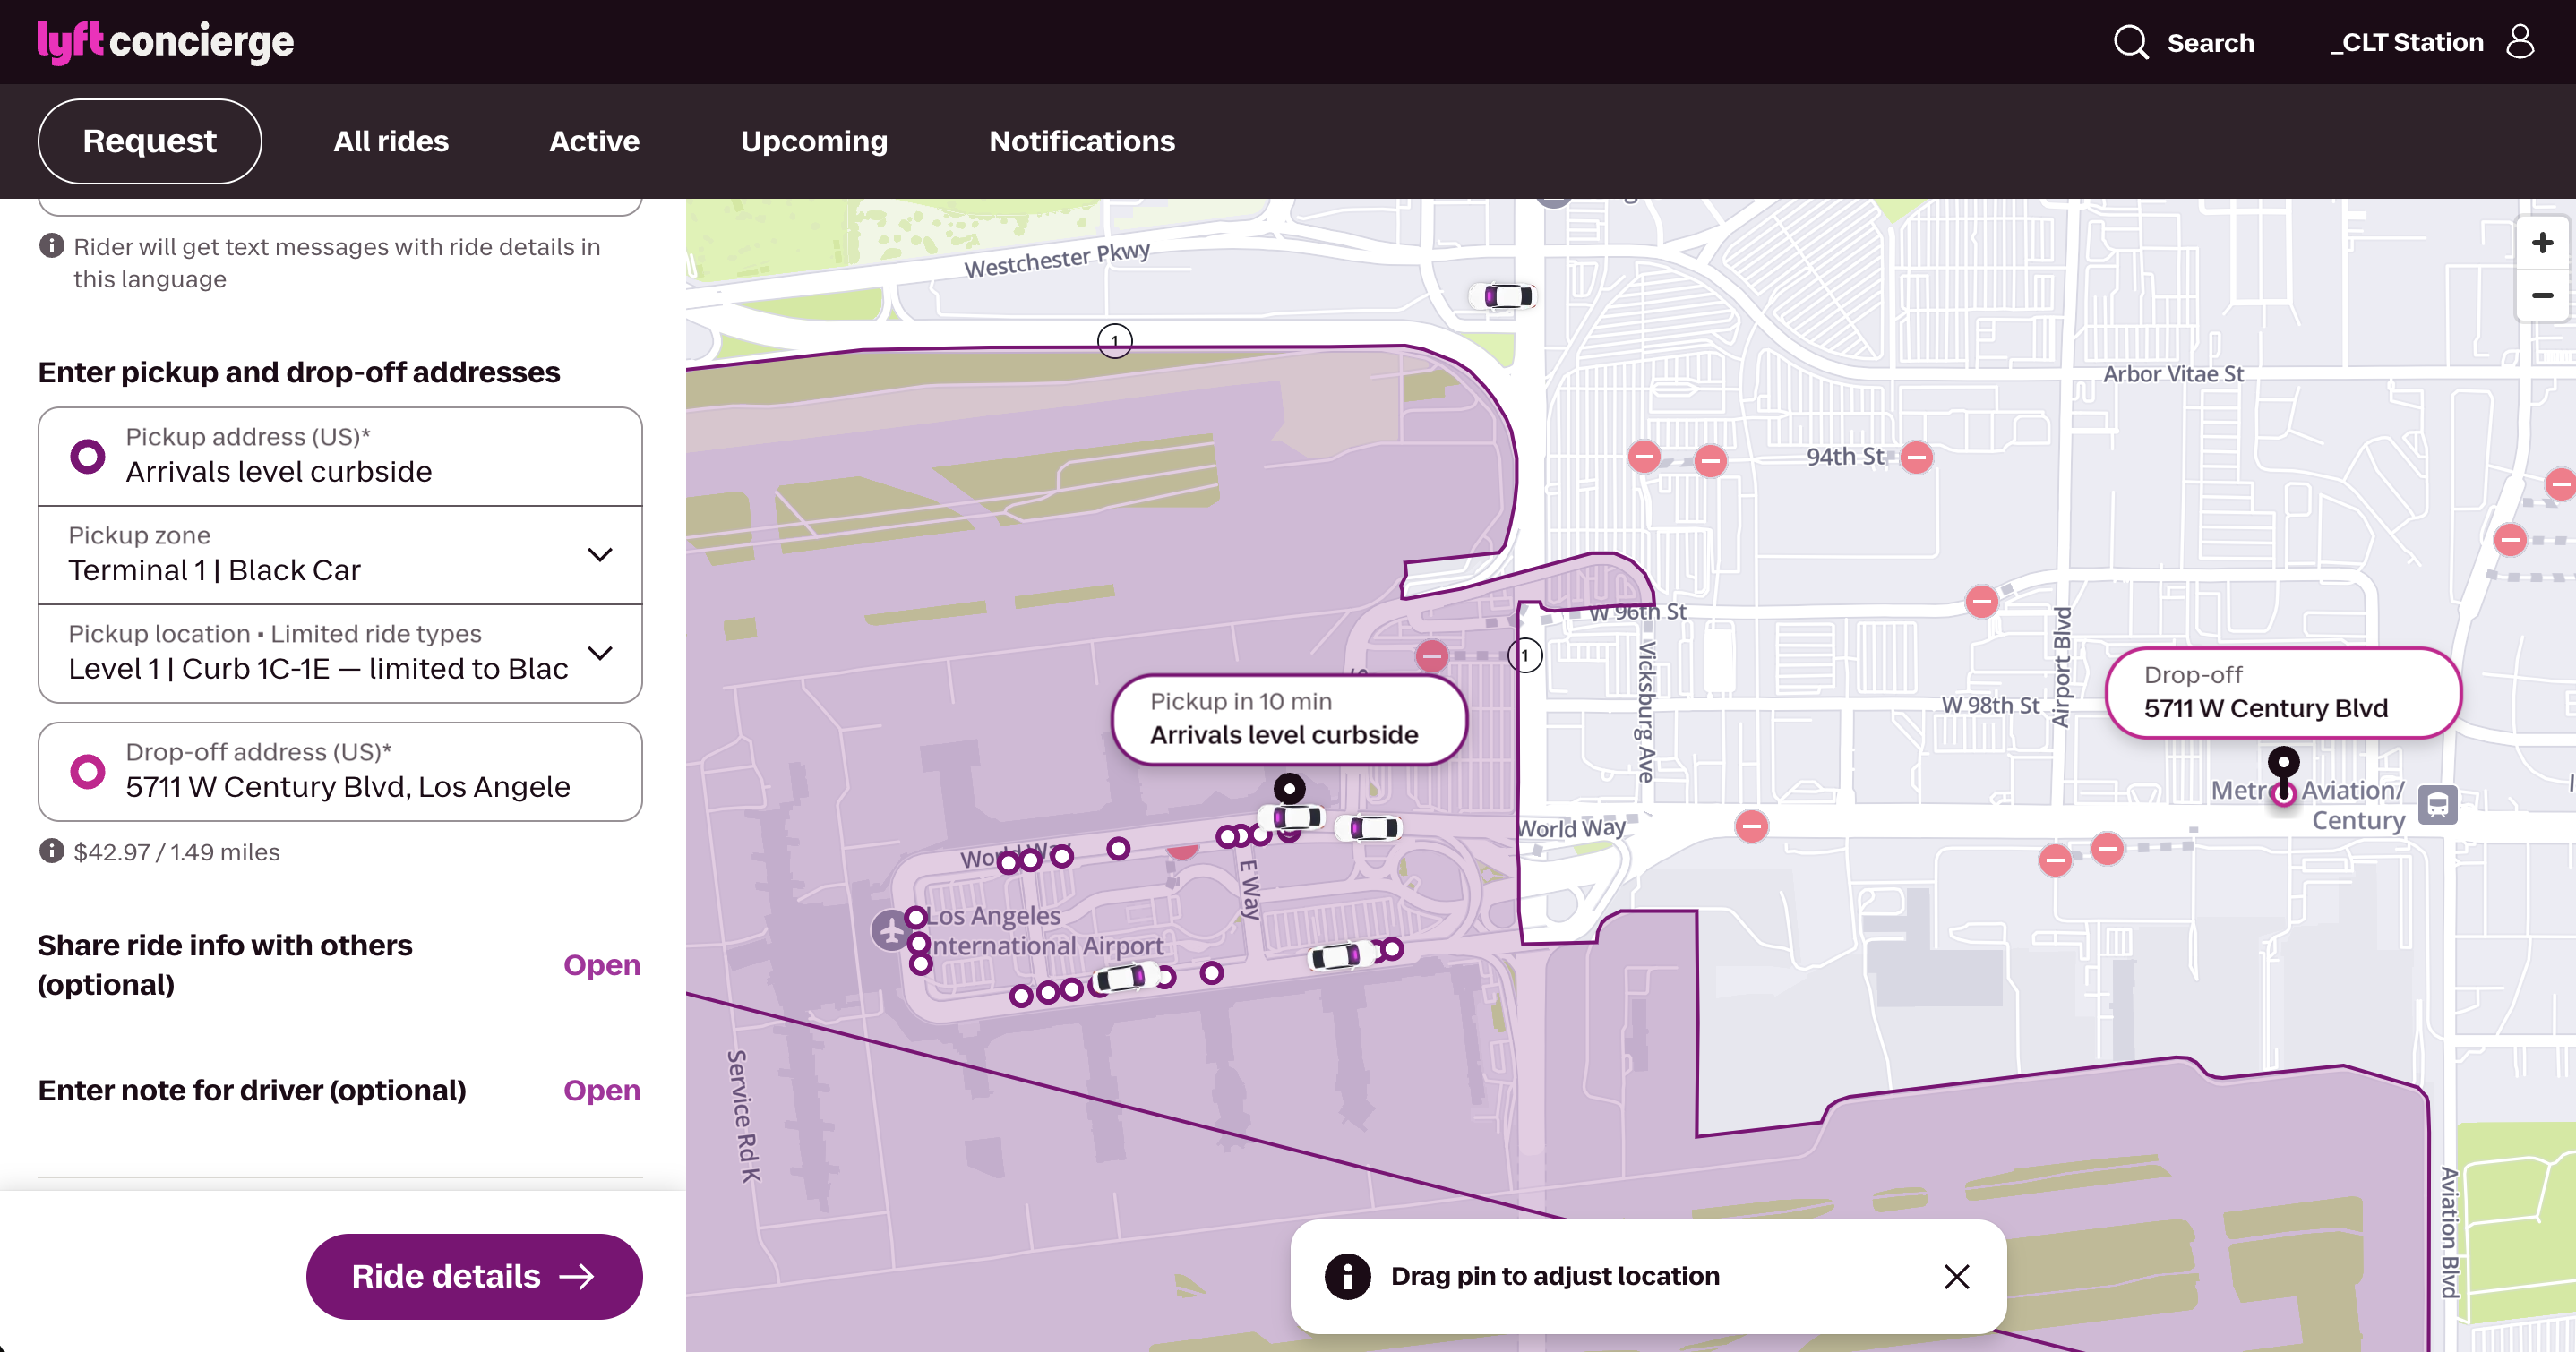Dismiss the drag pin hint banner
Viewport: 2576px width, 1352px height.
1956,1276
